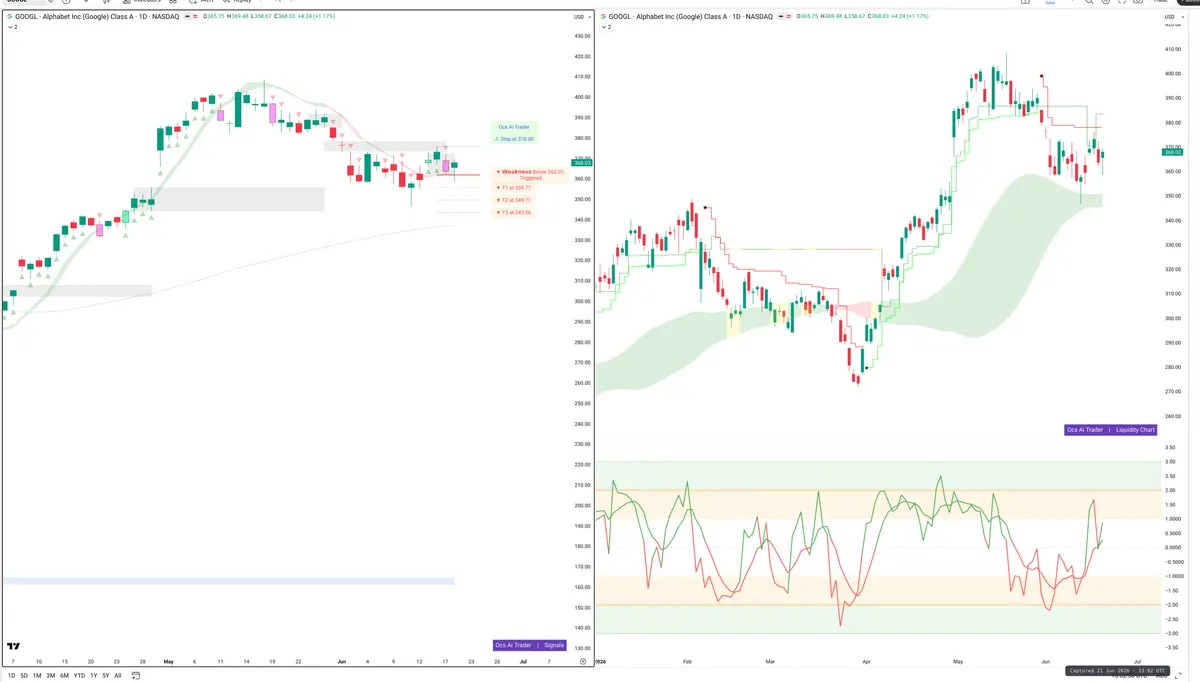Select the 1D time range button
Viewport: 1200px width, 682px height.
10,675
